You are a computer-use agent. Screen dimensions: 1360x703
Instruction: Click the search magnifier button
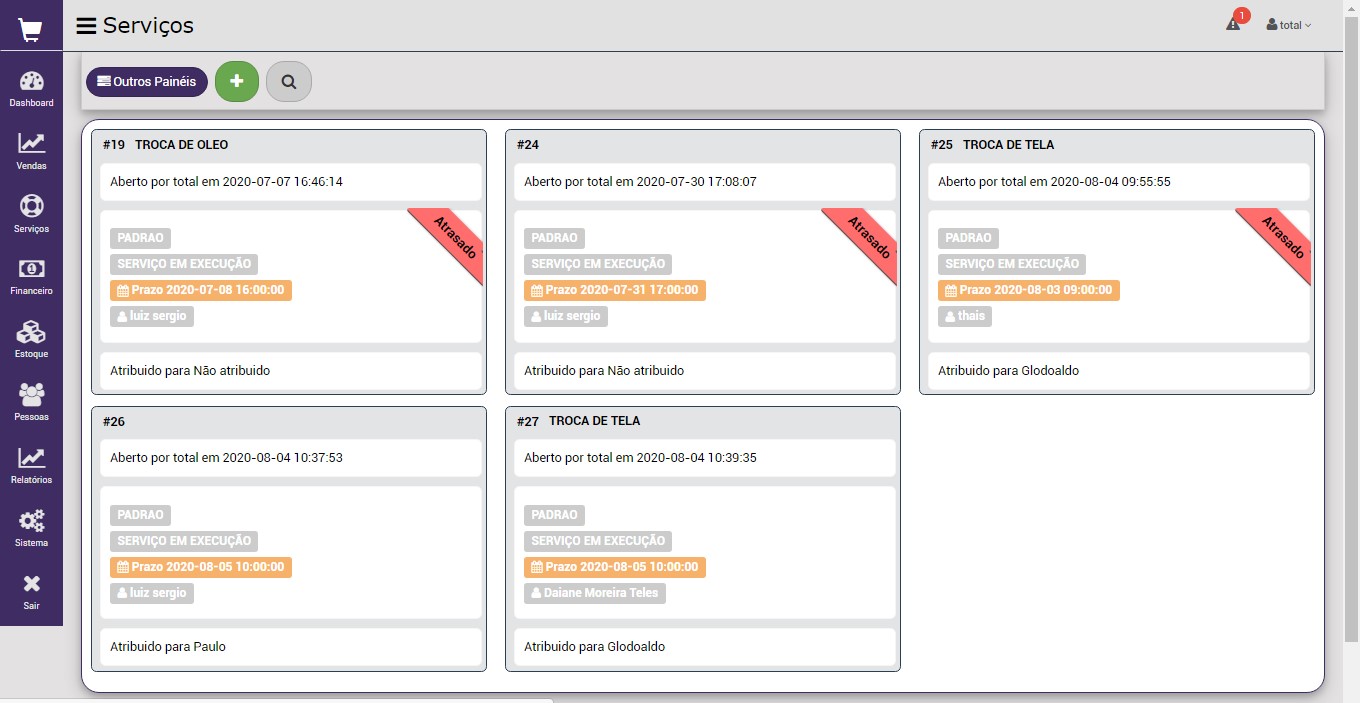point(289,82)
